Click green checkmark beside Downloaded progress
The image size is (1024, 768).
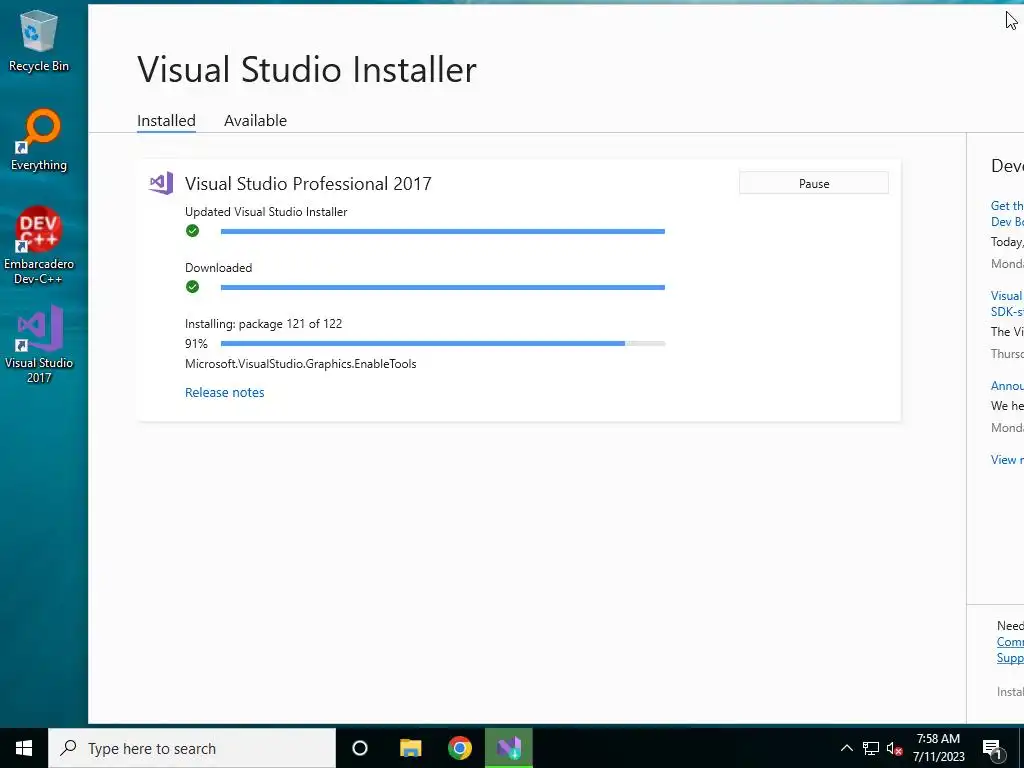point(192,287)
